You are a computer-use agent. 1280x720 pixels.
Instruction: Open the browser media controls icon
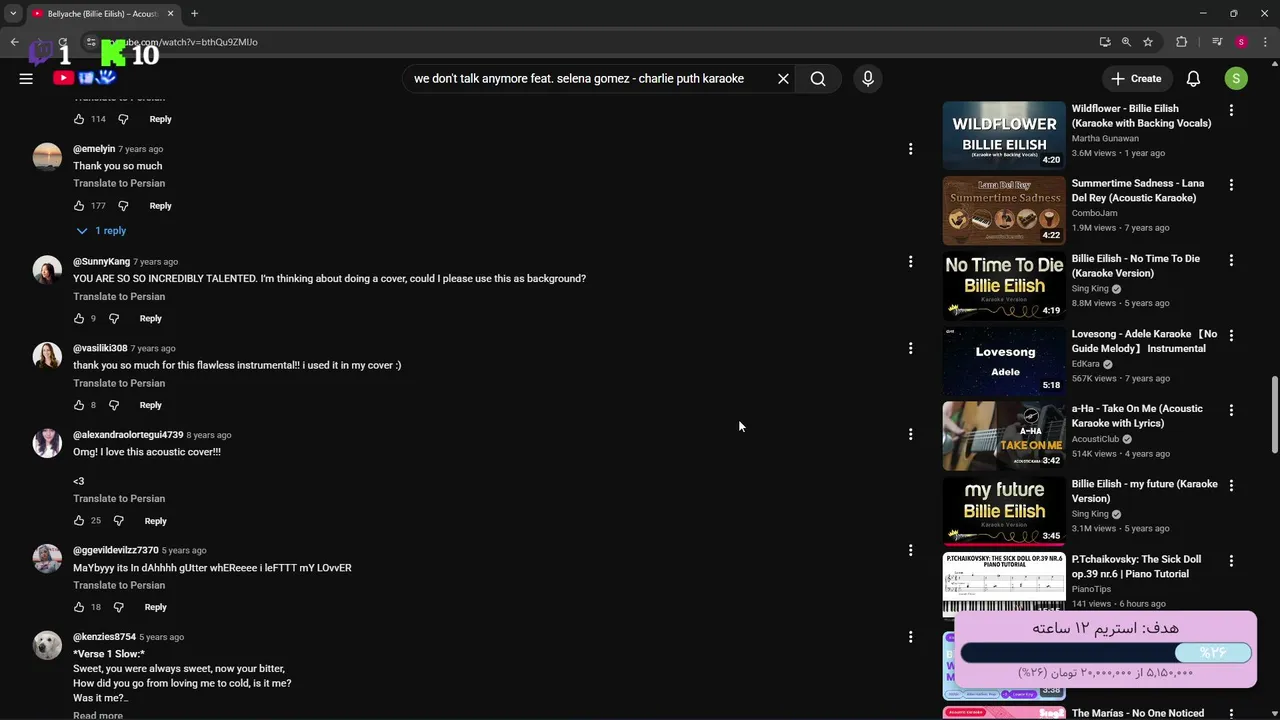[x=1217, y=42]
